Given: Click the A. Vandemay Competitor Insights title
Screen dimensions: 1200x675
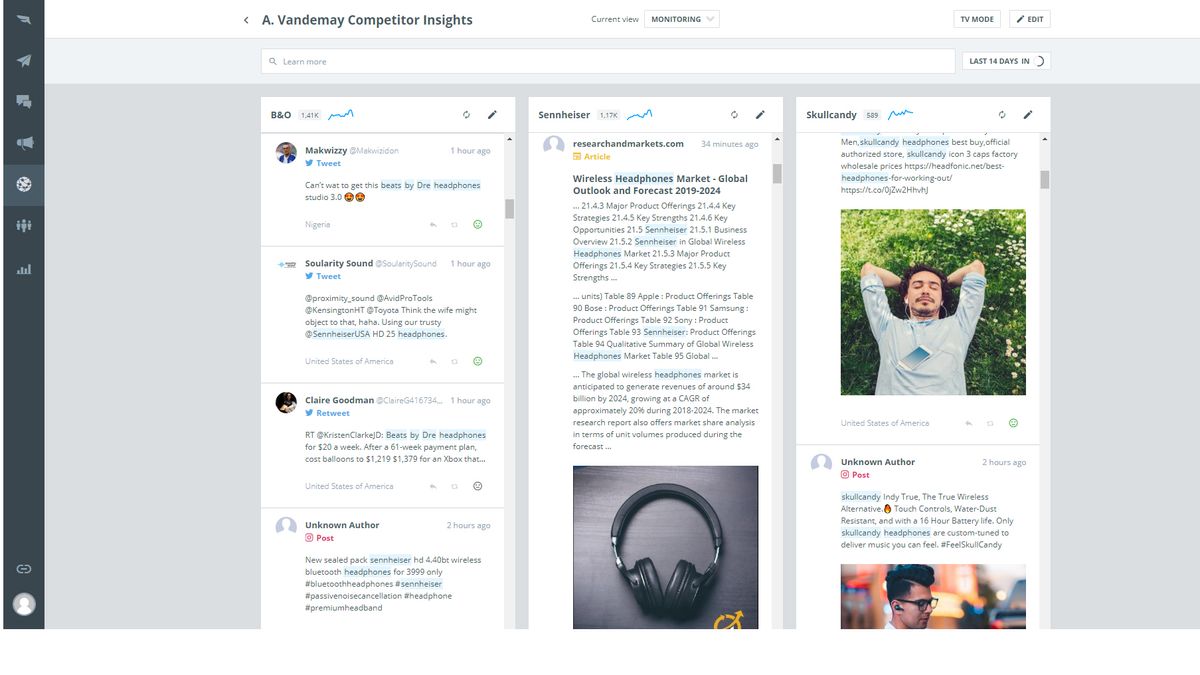Looking at the screenshot, I should click(367, 20).
